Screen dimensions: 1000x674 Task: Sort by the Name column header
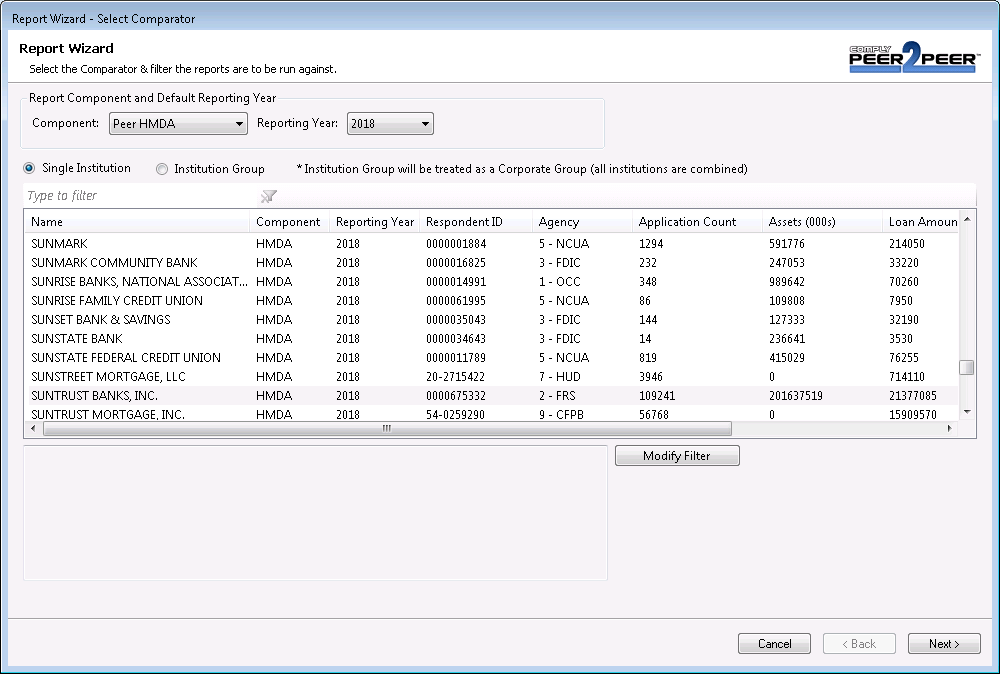[x=137, y=222]
